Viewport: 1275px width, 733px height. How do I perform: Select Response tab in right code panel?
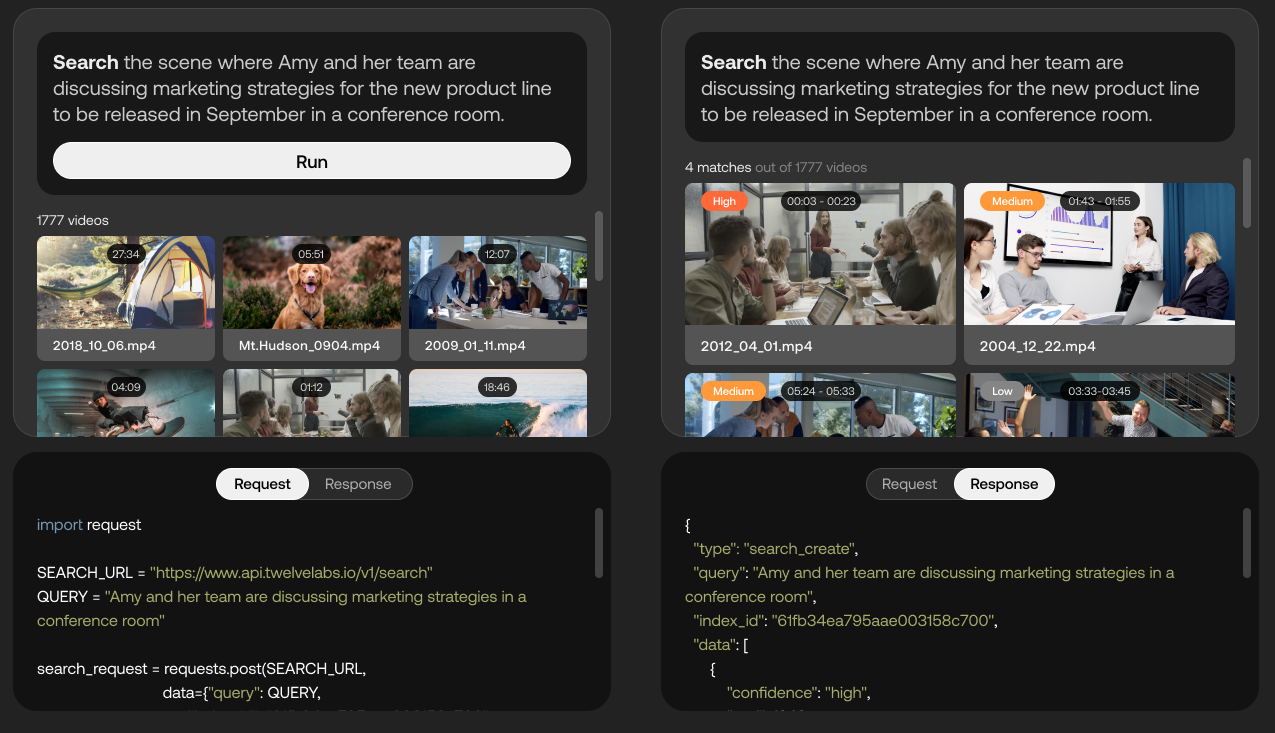coord(1004,484)
